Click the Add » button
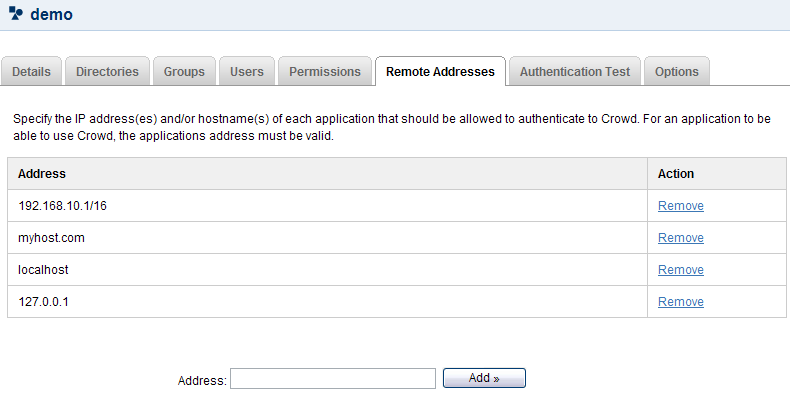790x395 pixels. point(484,378)
